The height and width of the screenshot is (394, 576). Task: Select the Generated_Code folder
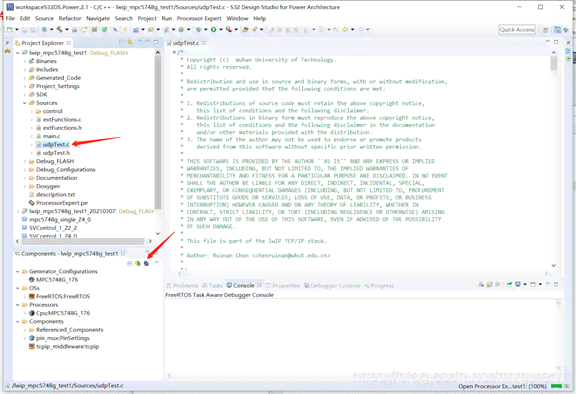[x=55, y=78]
